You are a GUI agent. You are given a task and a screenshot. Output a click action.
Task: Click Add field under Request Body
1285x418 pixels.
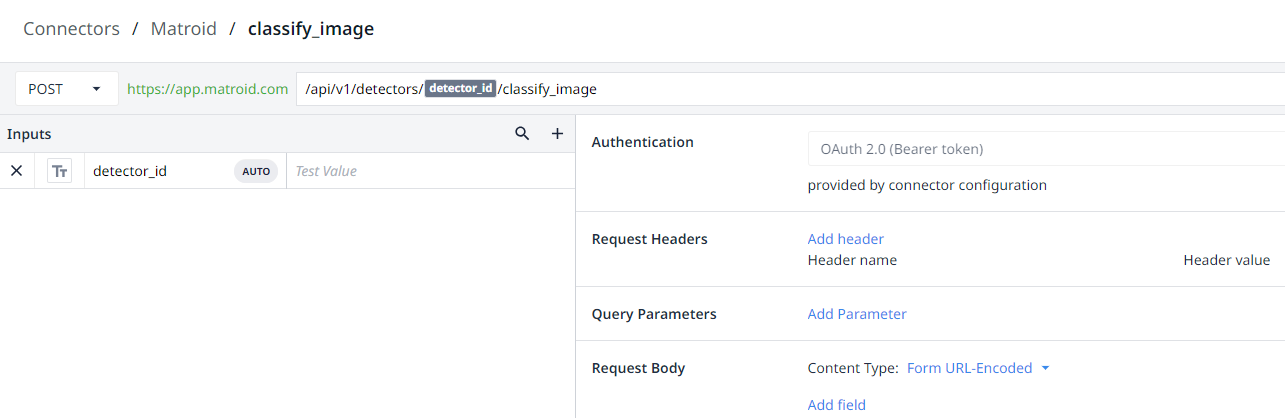[836, 405]
